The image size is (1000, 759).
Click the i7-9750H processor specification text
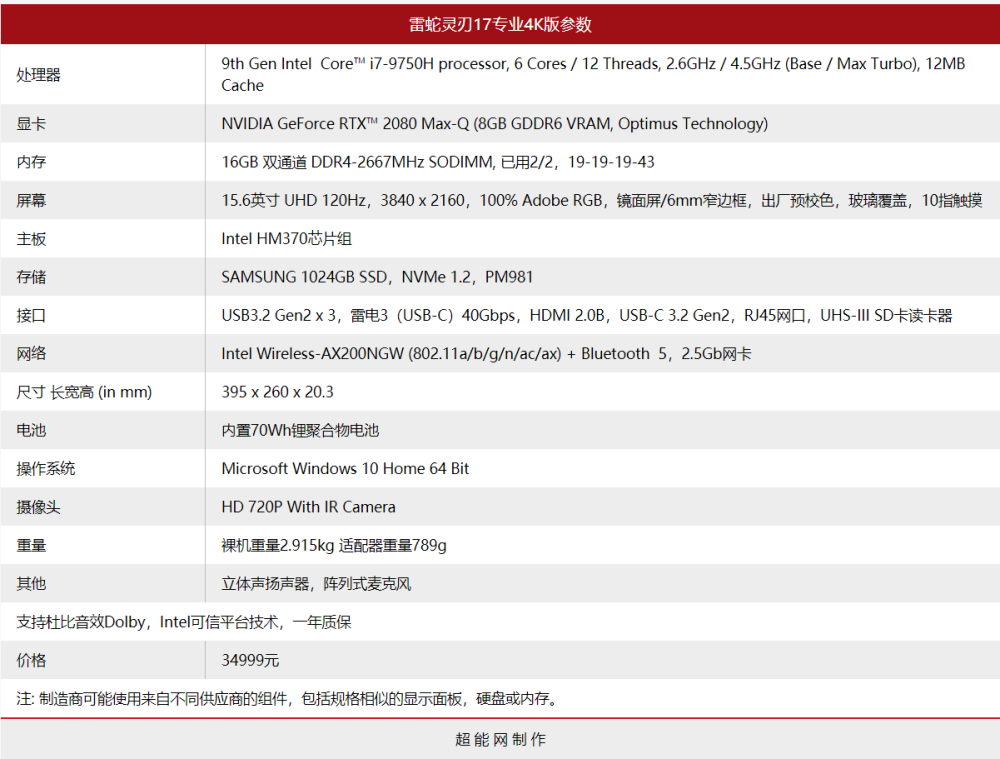[x=593, y=74]
